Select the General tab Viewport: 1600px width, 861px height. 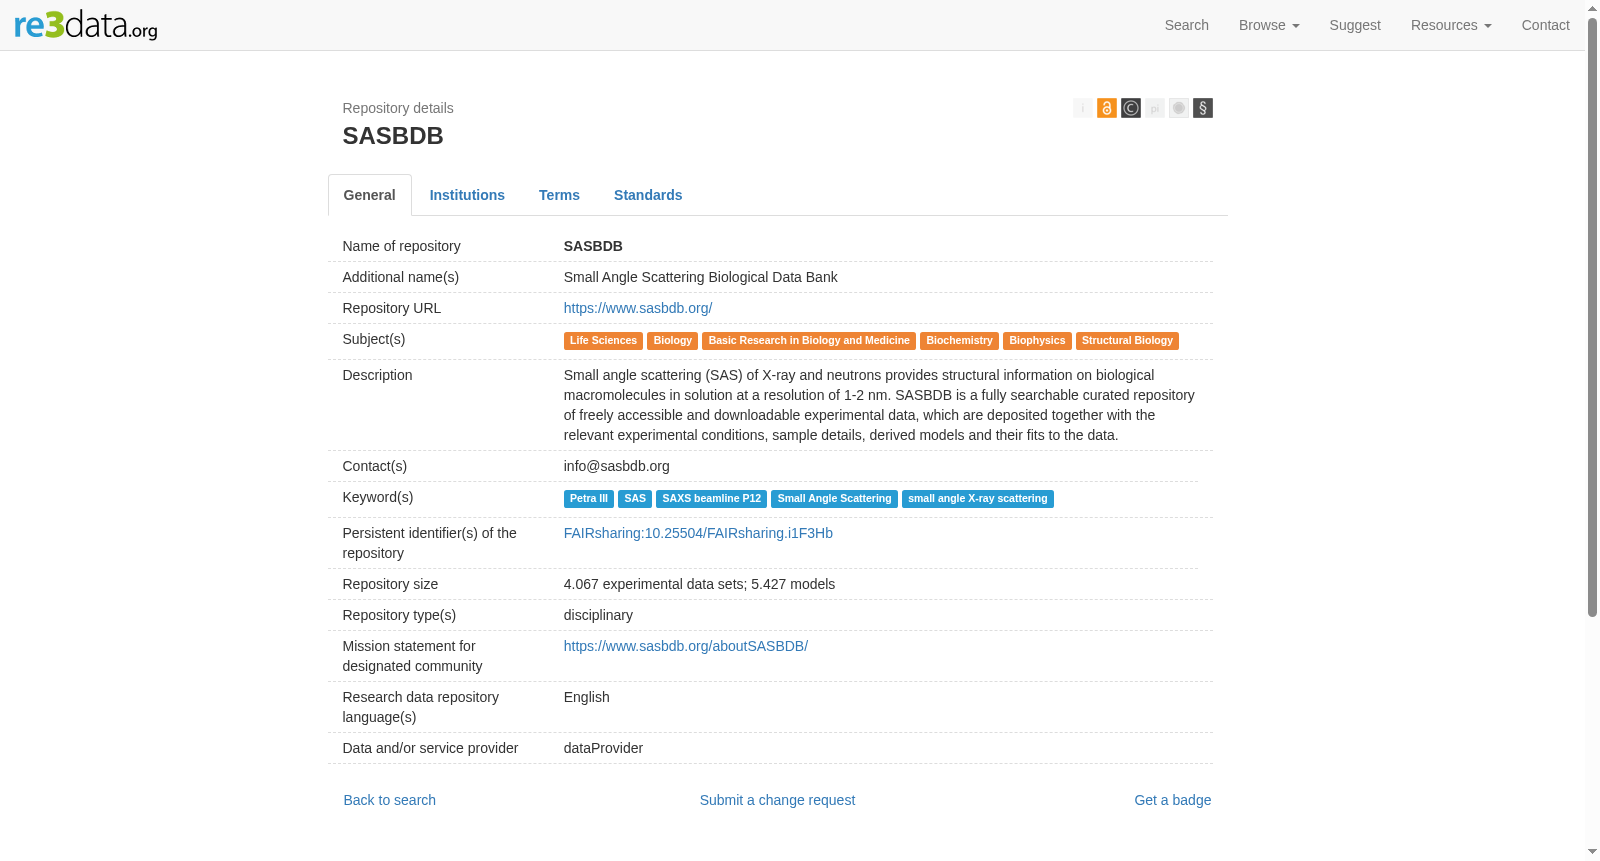[370, 195]
